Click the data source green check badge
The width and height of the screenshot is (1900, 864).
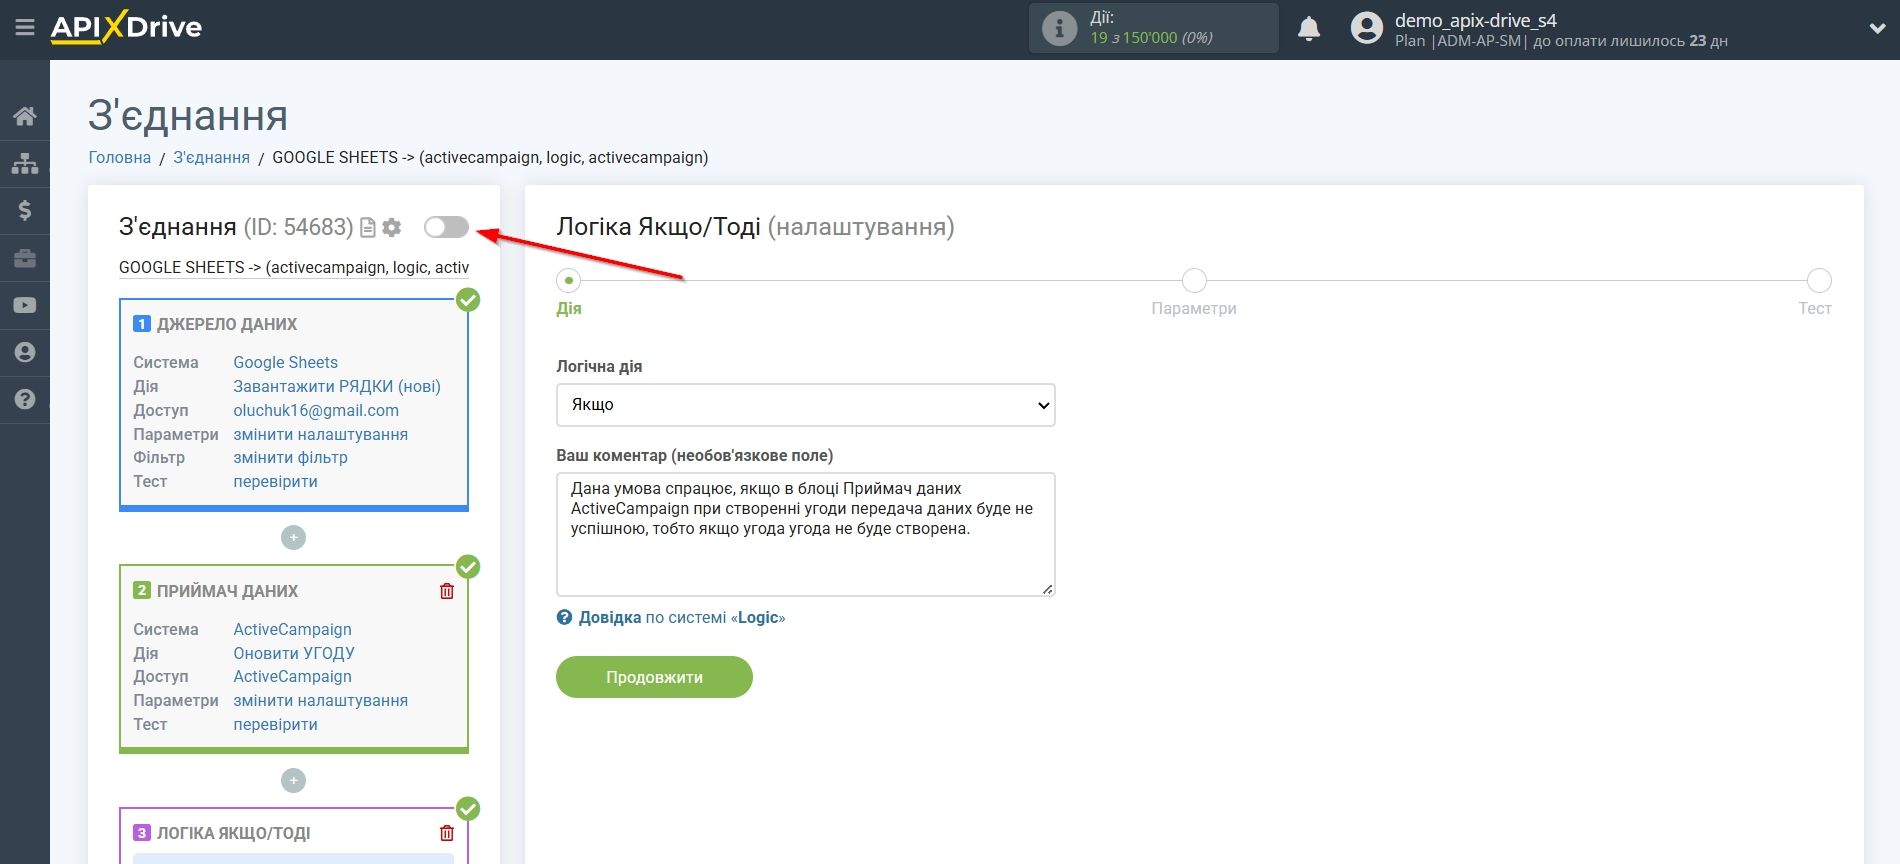[x=468, y=300]
